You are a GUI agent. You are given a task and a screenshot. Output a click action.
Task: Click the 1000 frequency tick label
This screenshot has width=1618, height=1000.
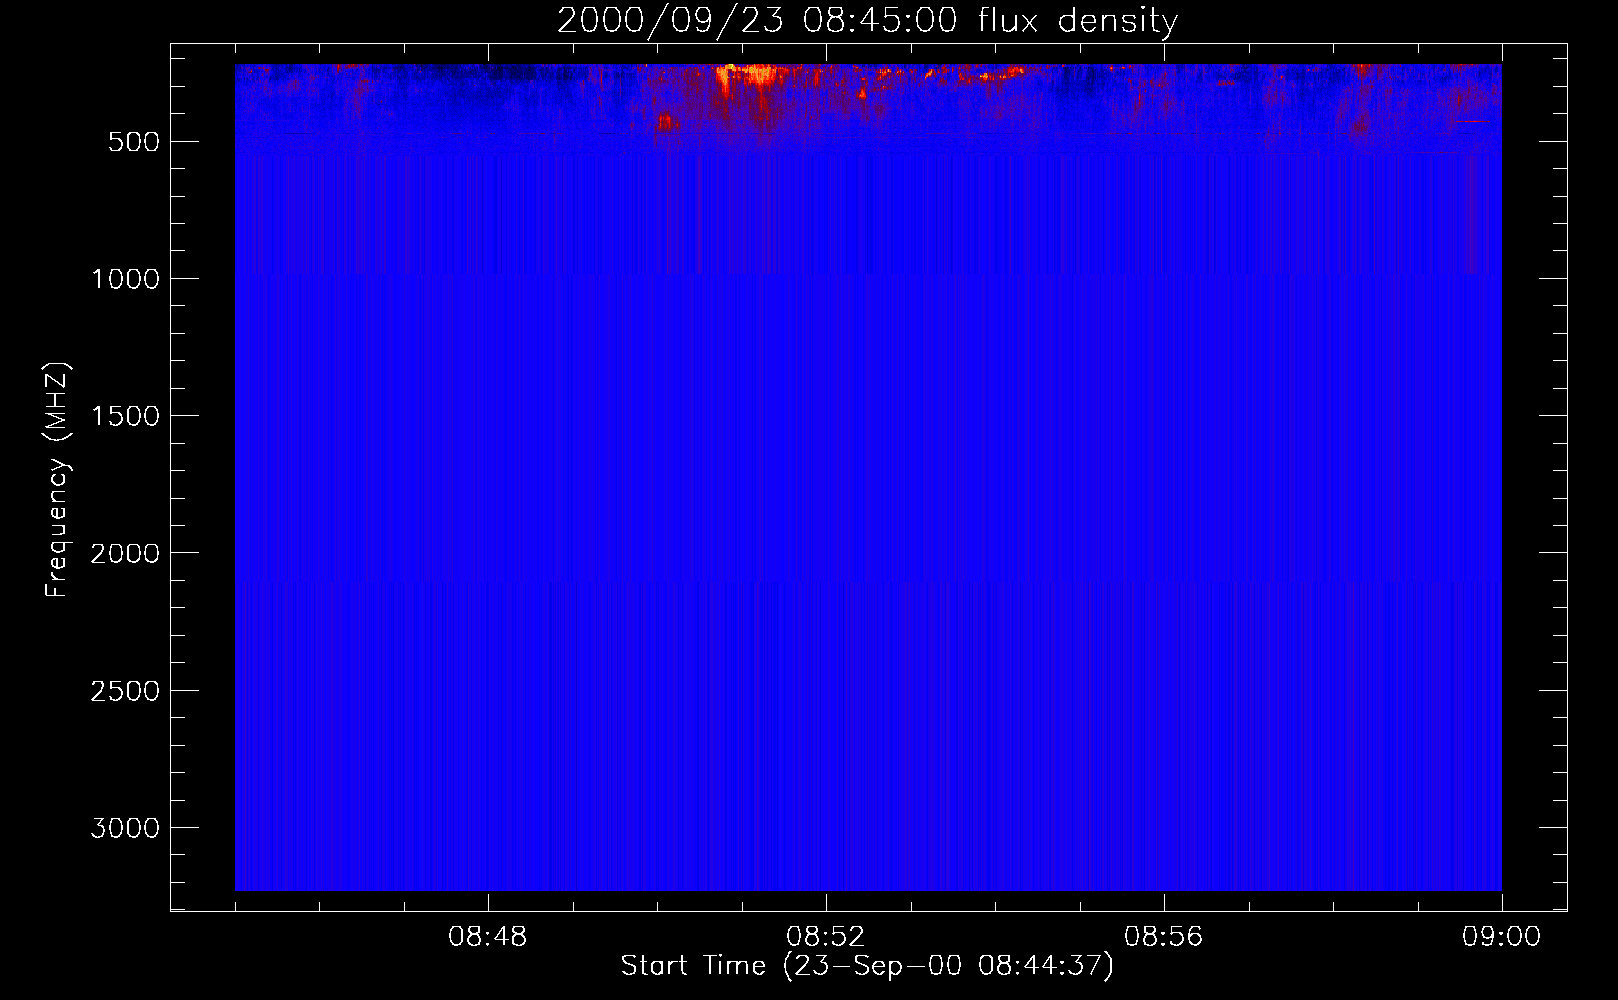(x=125, y=279)
